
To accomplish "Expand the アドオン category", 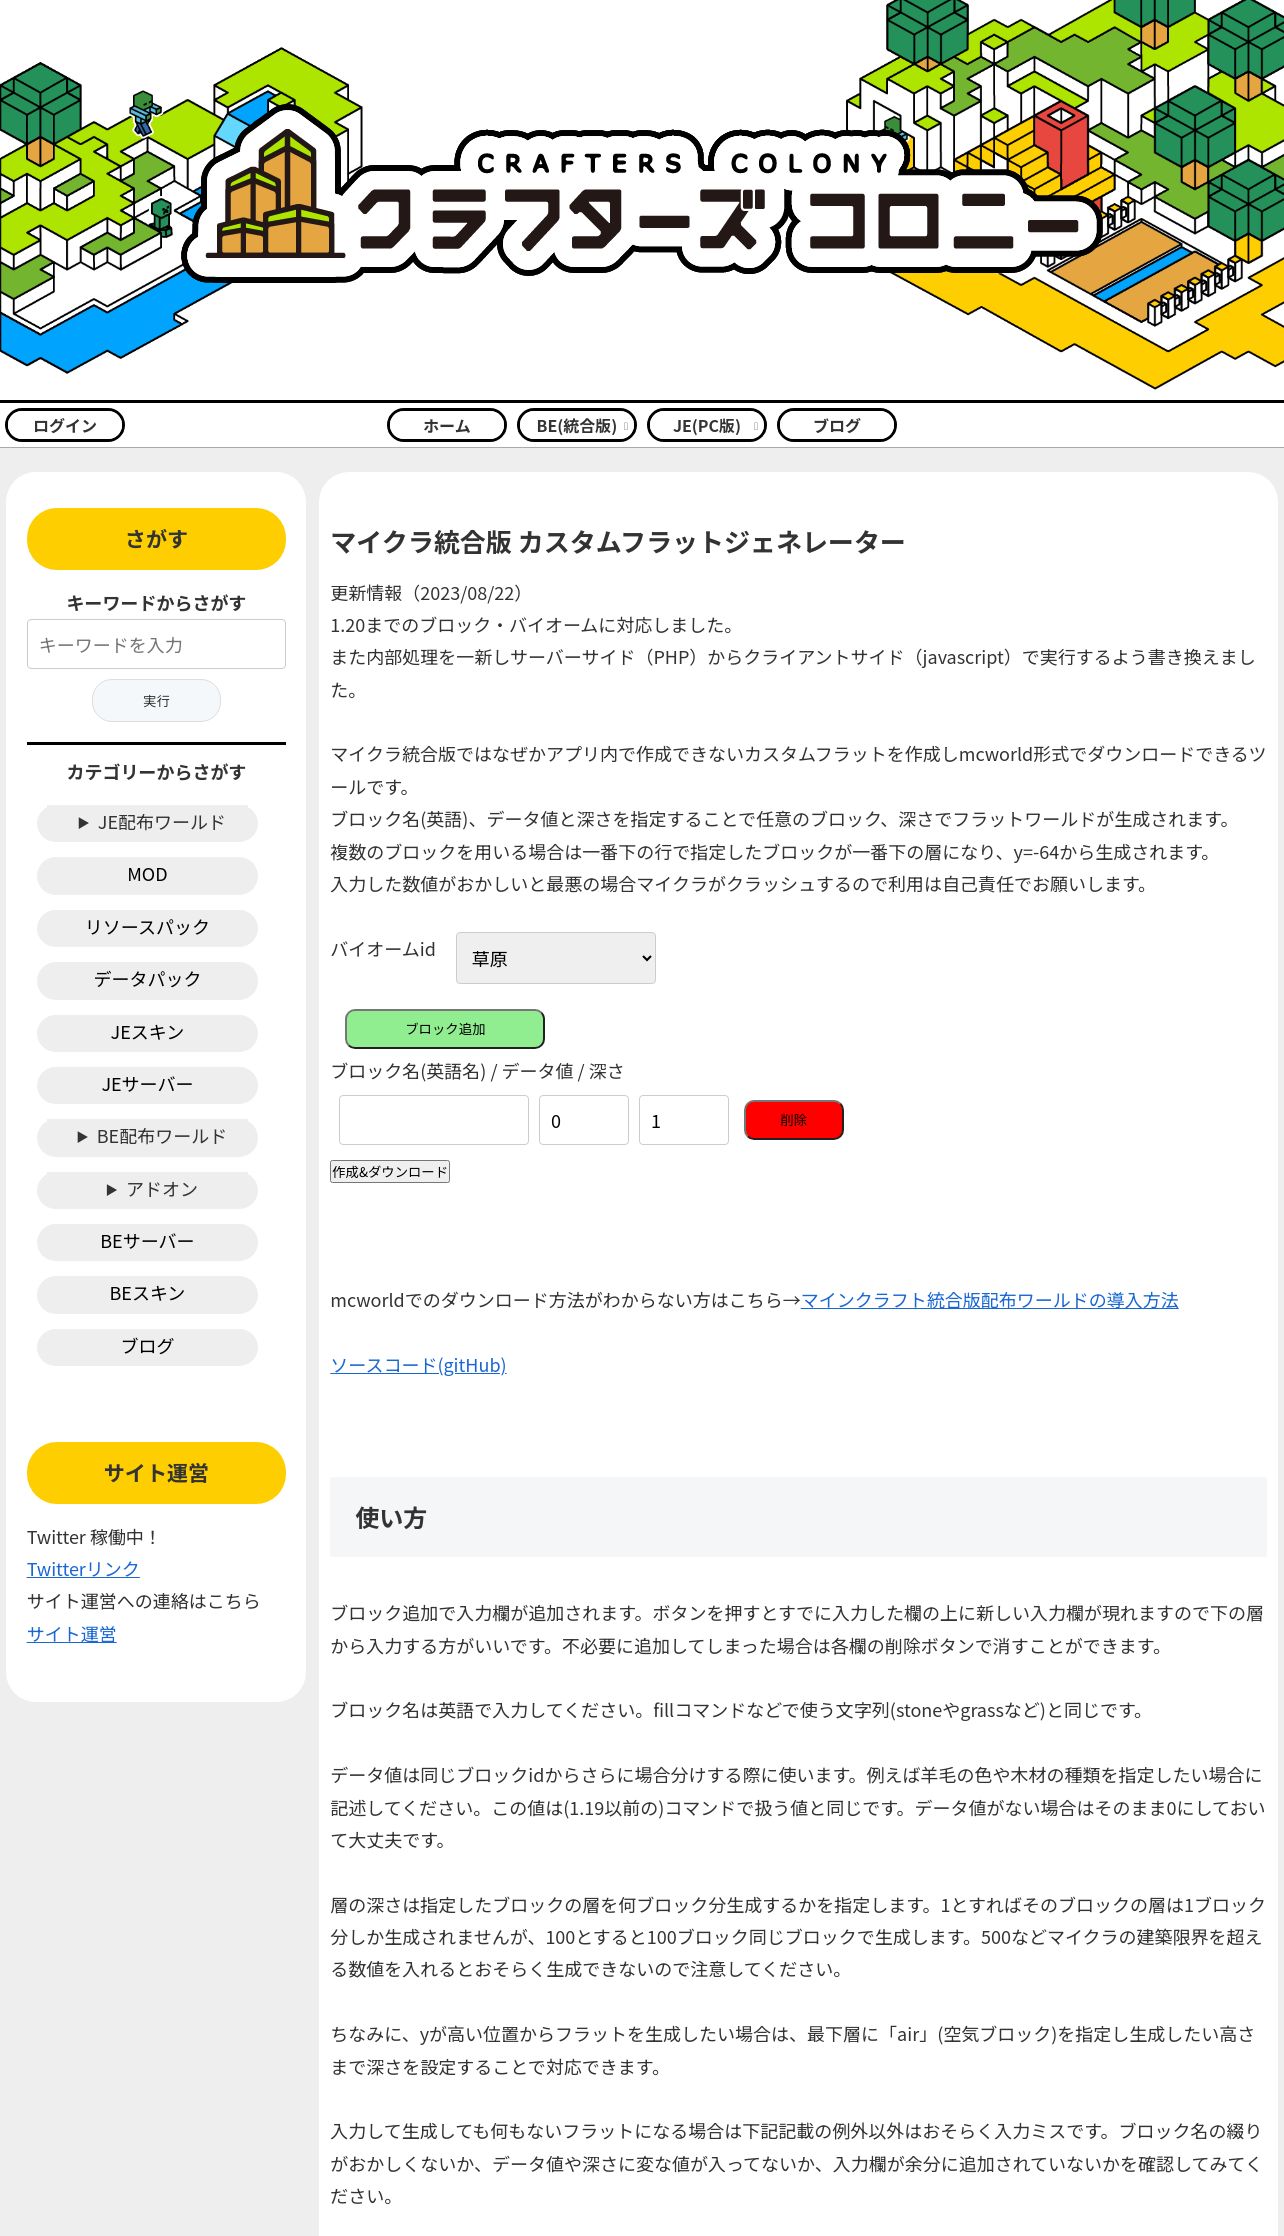I will click(147, 1189).
